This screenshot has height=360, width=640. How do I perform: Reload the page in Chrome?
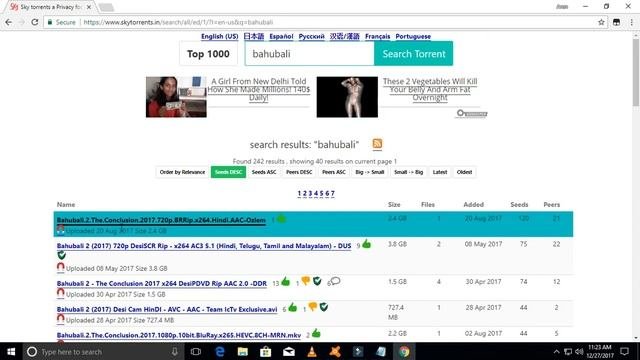35,22
